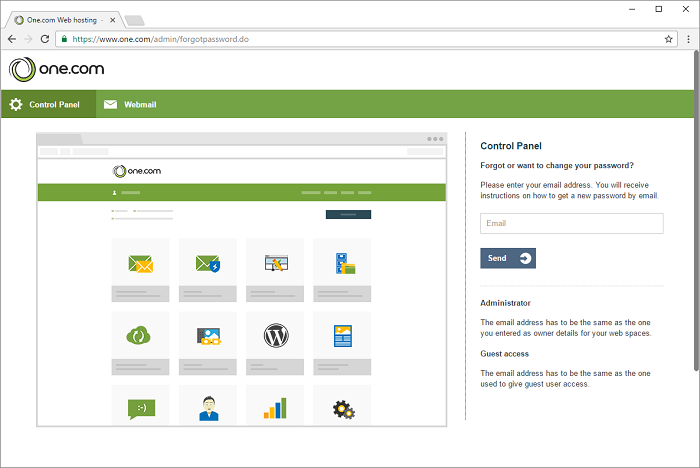Click the black gears settings icon
Image resolution: width=700 pixels, height=468 pixels.
tap(344, 410)
